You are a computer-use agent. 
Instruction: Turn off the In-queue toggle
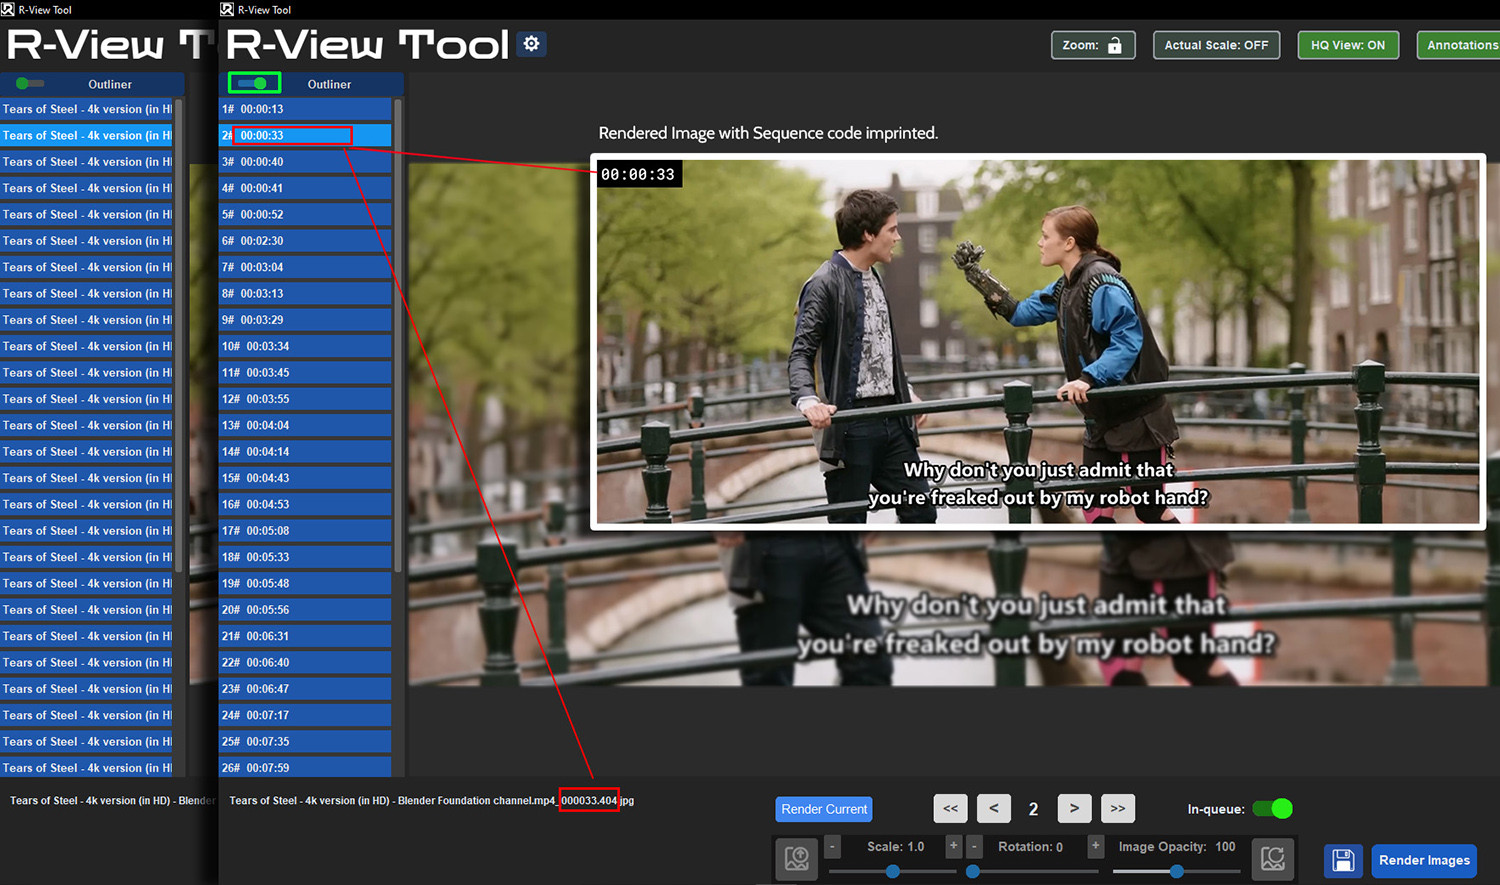[x=1273, y=808]
